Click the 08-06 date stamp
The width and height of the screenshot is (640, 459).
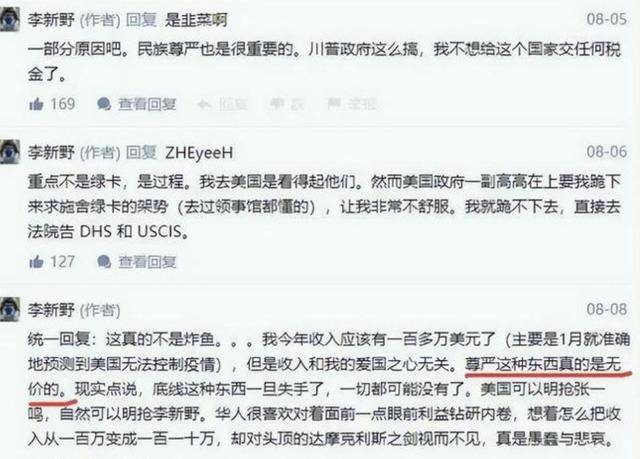(607, 152)
